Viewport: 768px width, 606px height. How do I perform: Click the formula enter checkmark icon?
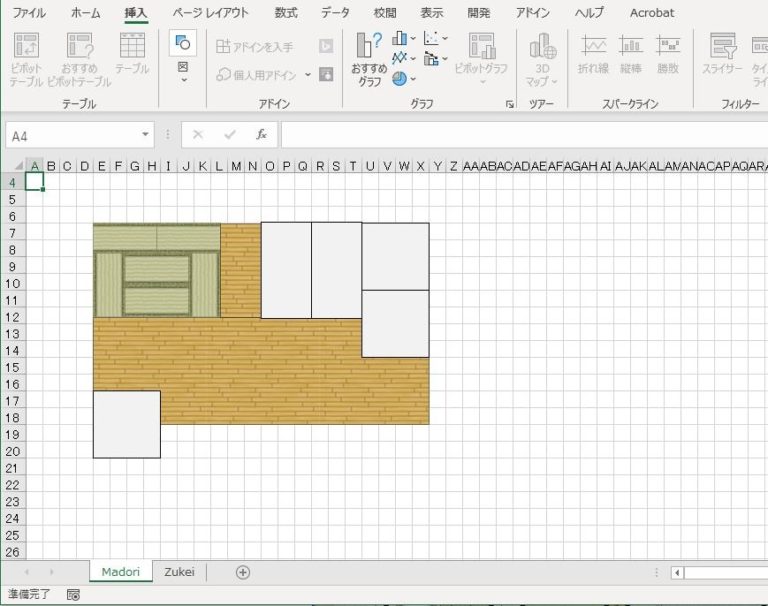click(x=230, y=134)
